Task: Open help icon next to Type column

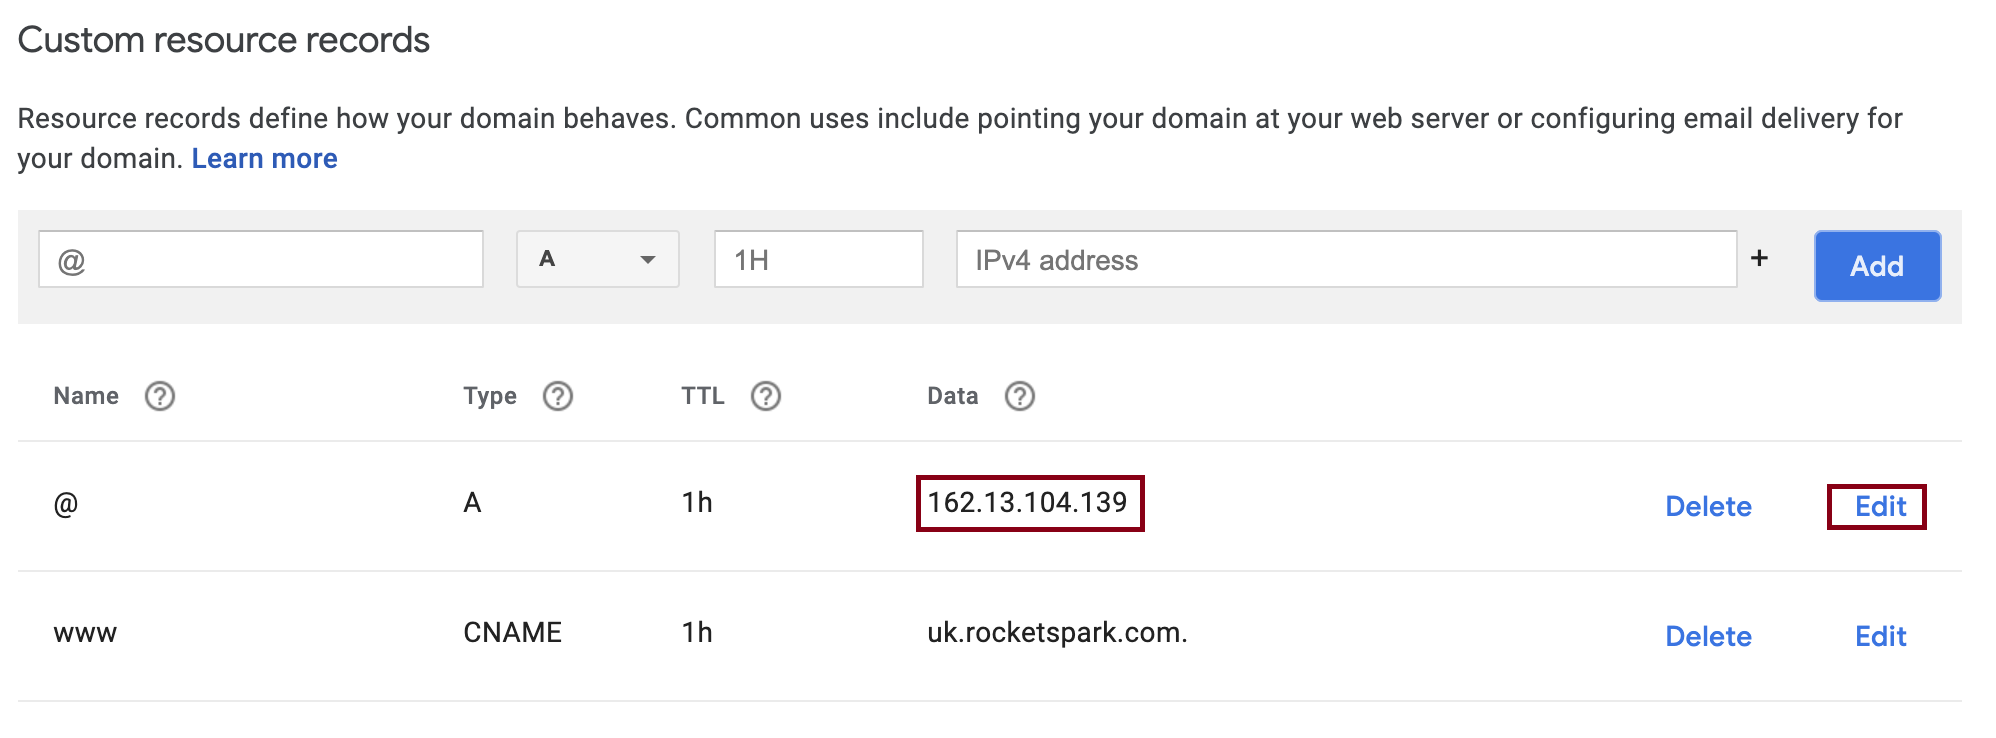Action: coord(558,396)
